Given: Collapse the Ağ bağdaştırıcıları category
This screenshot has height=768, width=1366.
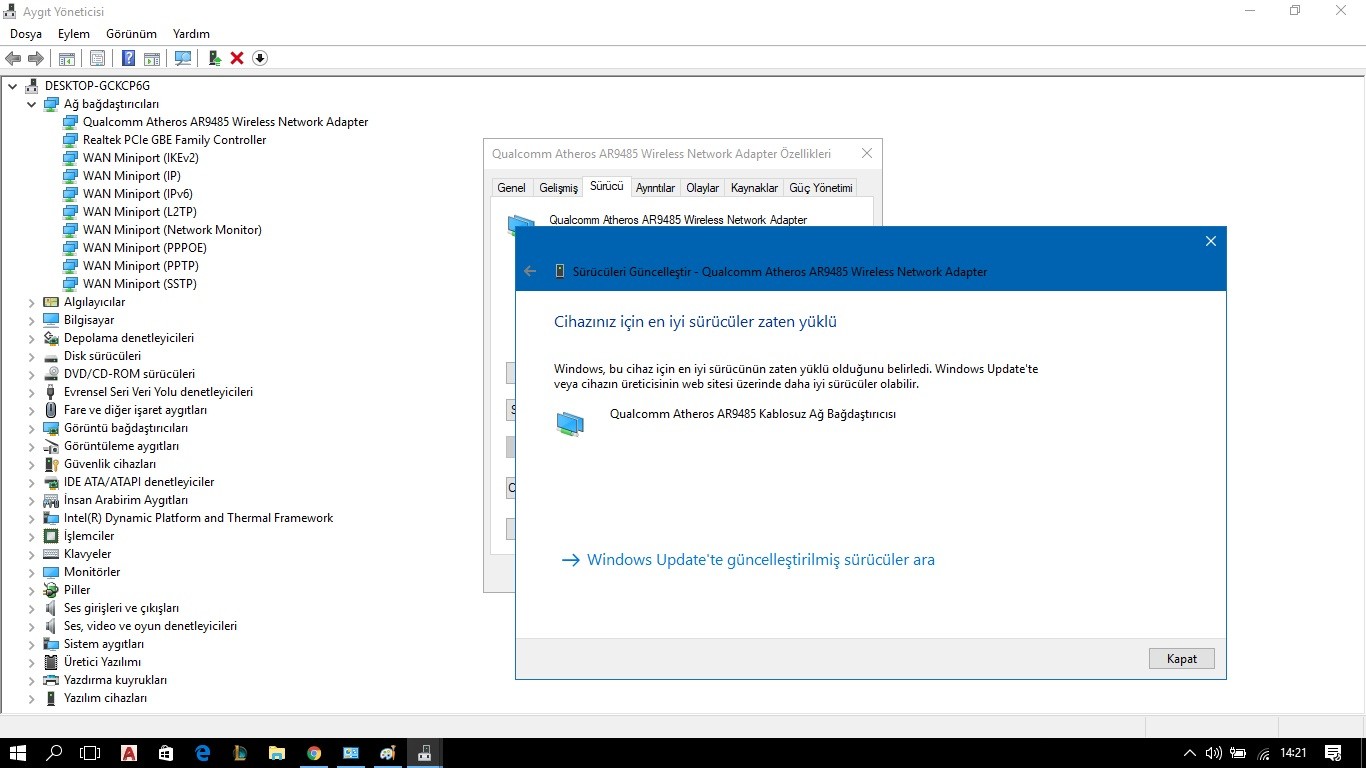Looking at the screenshot, I should [x=31, y=104].
